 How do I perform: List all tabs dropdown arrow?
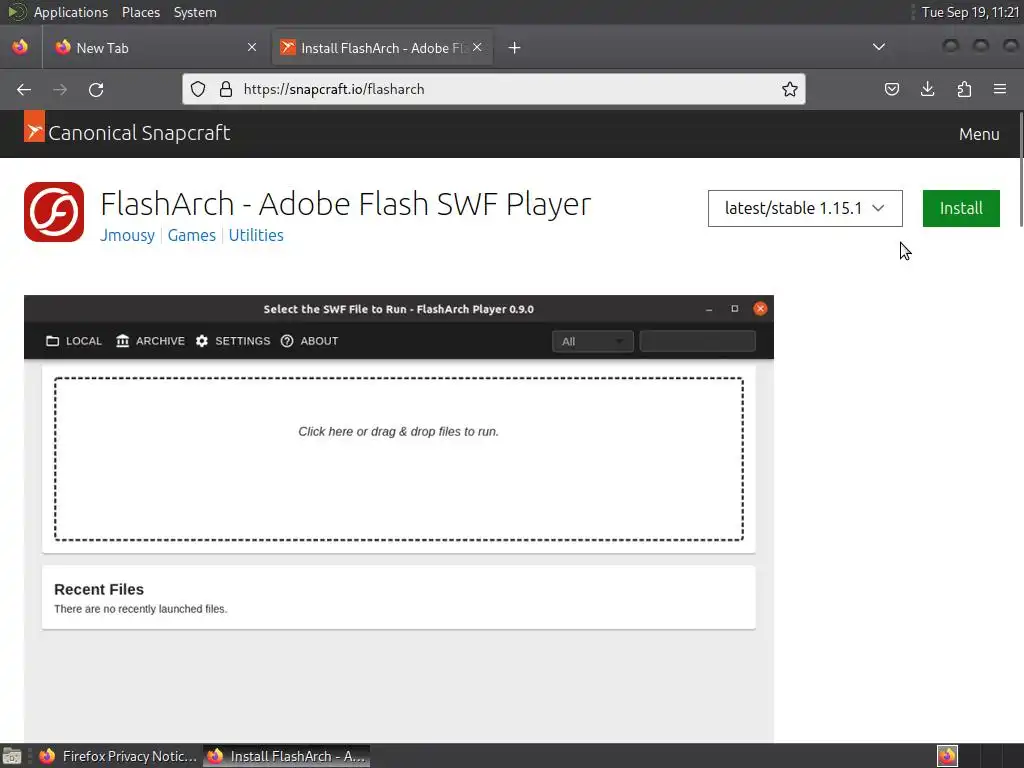tap(879, 47)
